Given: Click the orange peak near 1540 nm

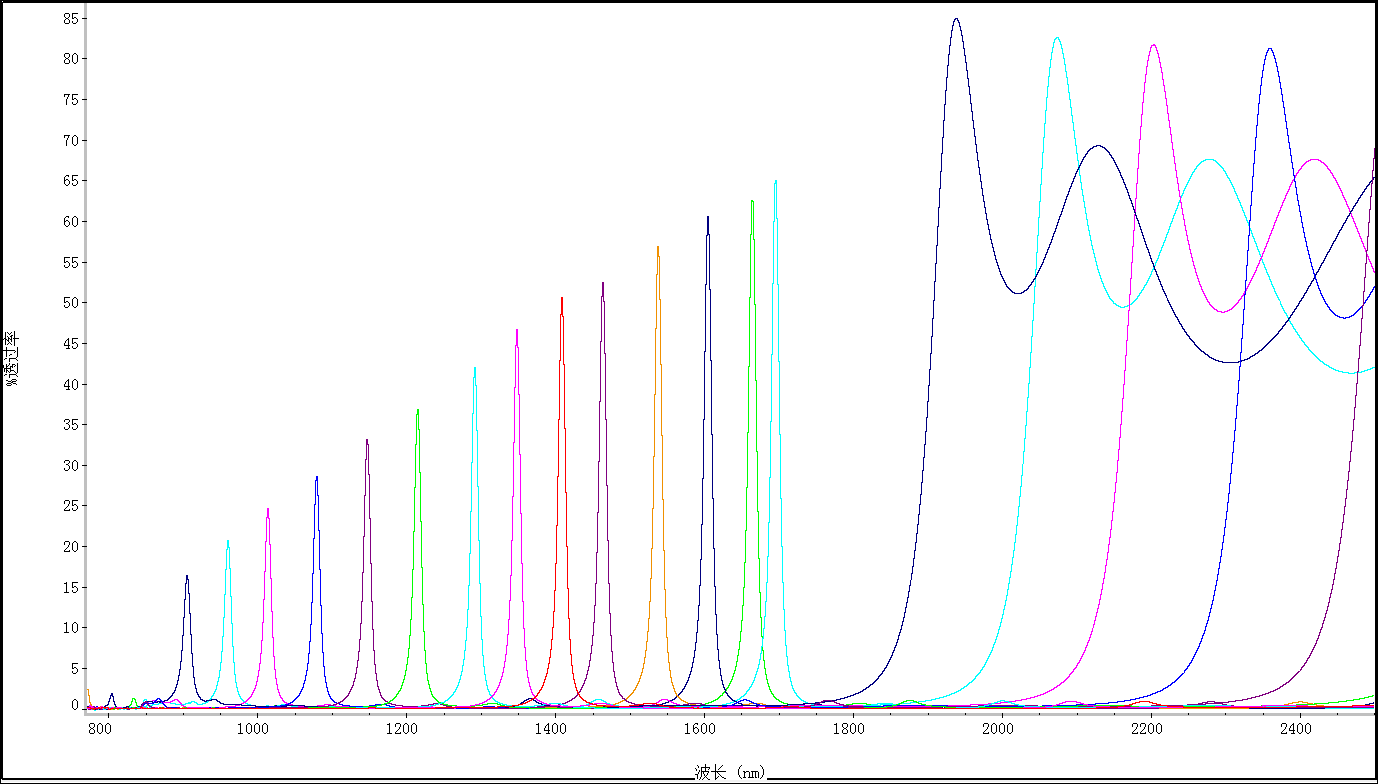Looking at the screenshot, I should click(x=657, y=248).
